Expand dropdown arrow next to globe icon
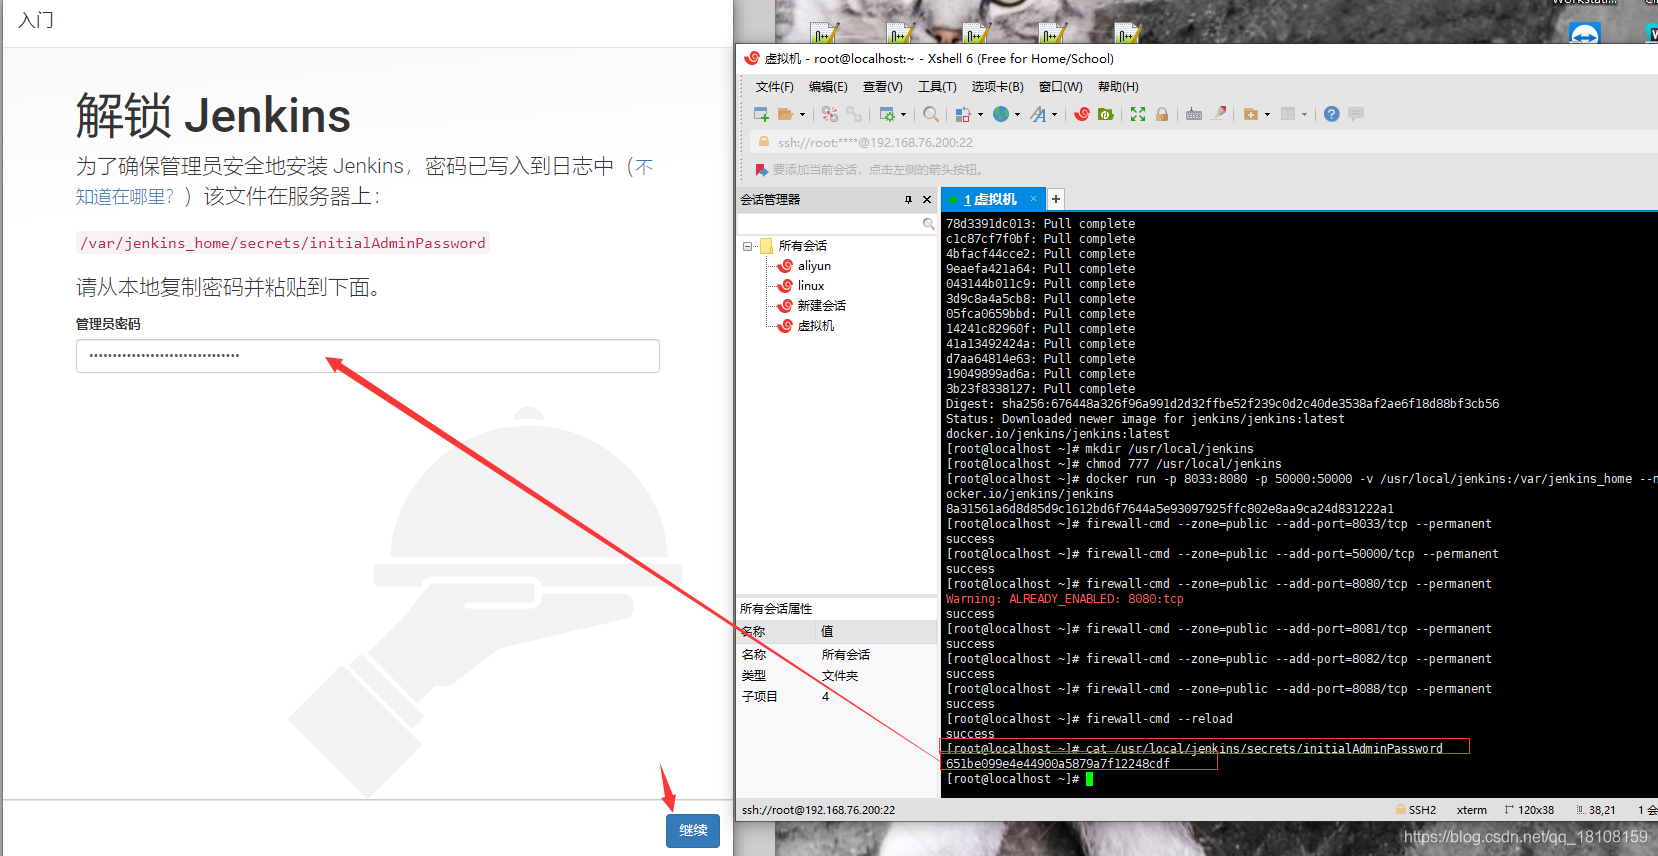This screenshot has height=856, width=1658. (1017, 115)
